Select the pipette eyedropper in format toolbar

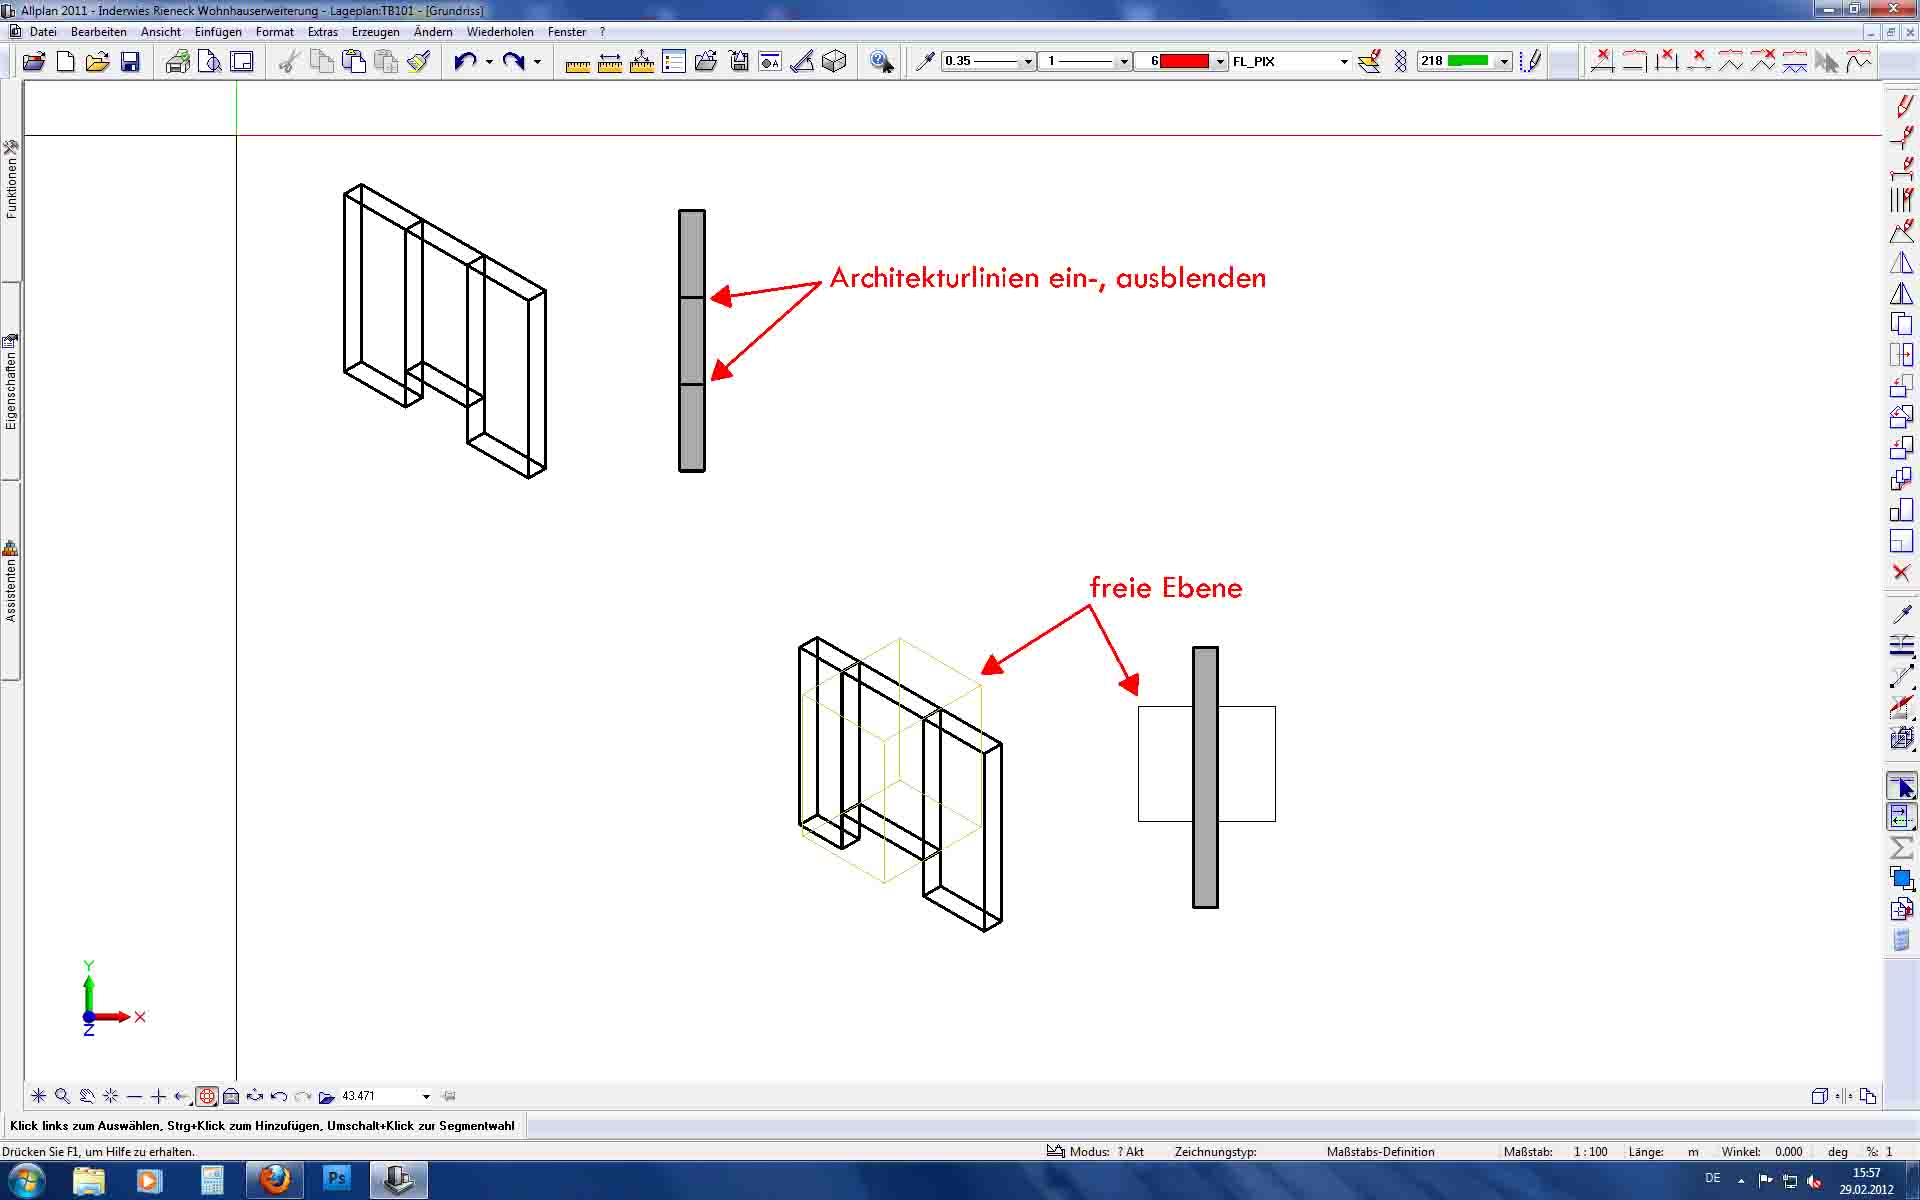point(925,62)
